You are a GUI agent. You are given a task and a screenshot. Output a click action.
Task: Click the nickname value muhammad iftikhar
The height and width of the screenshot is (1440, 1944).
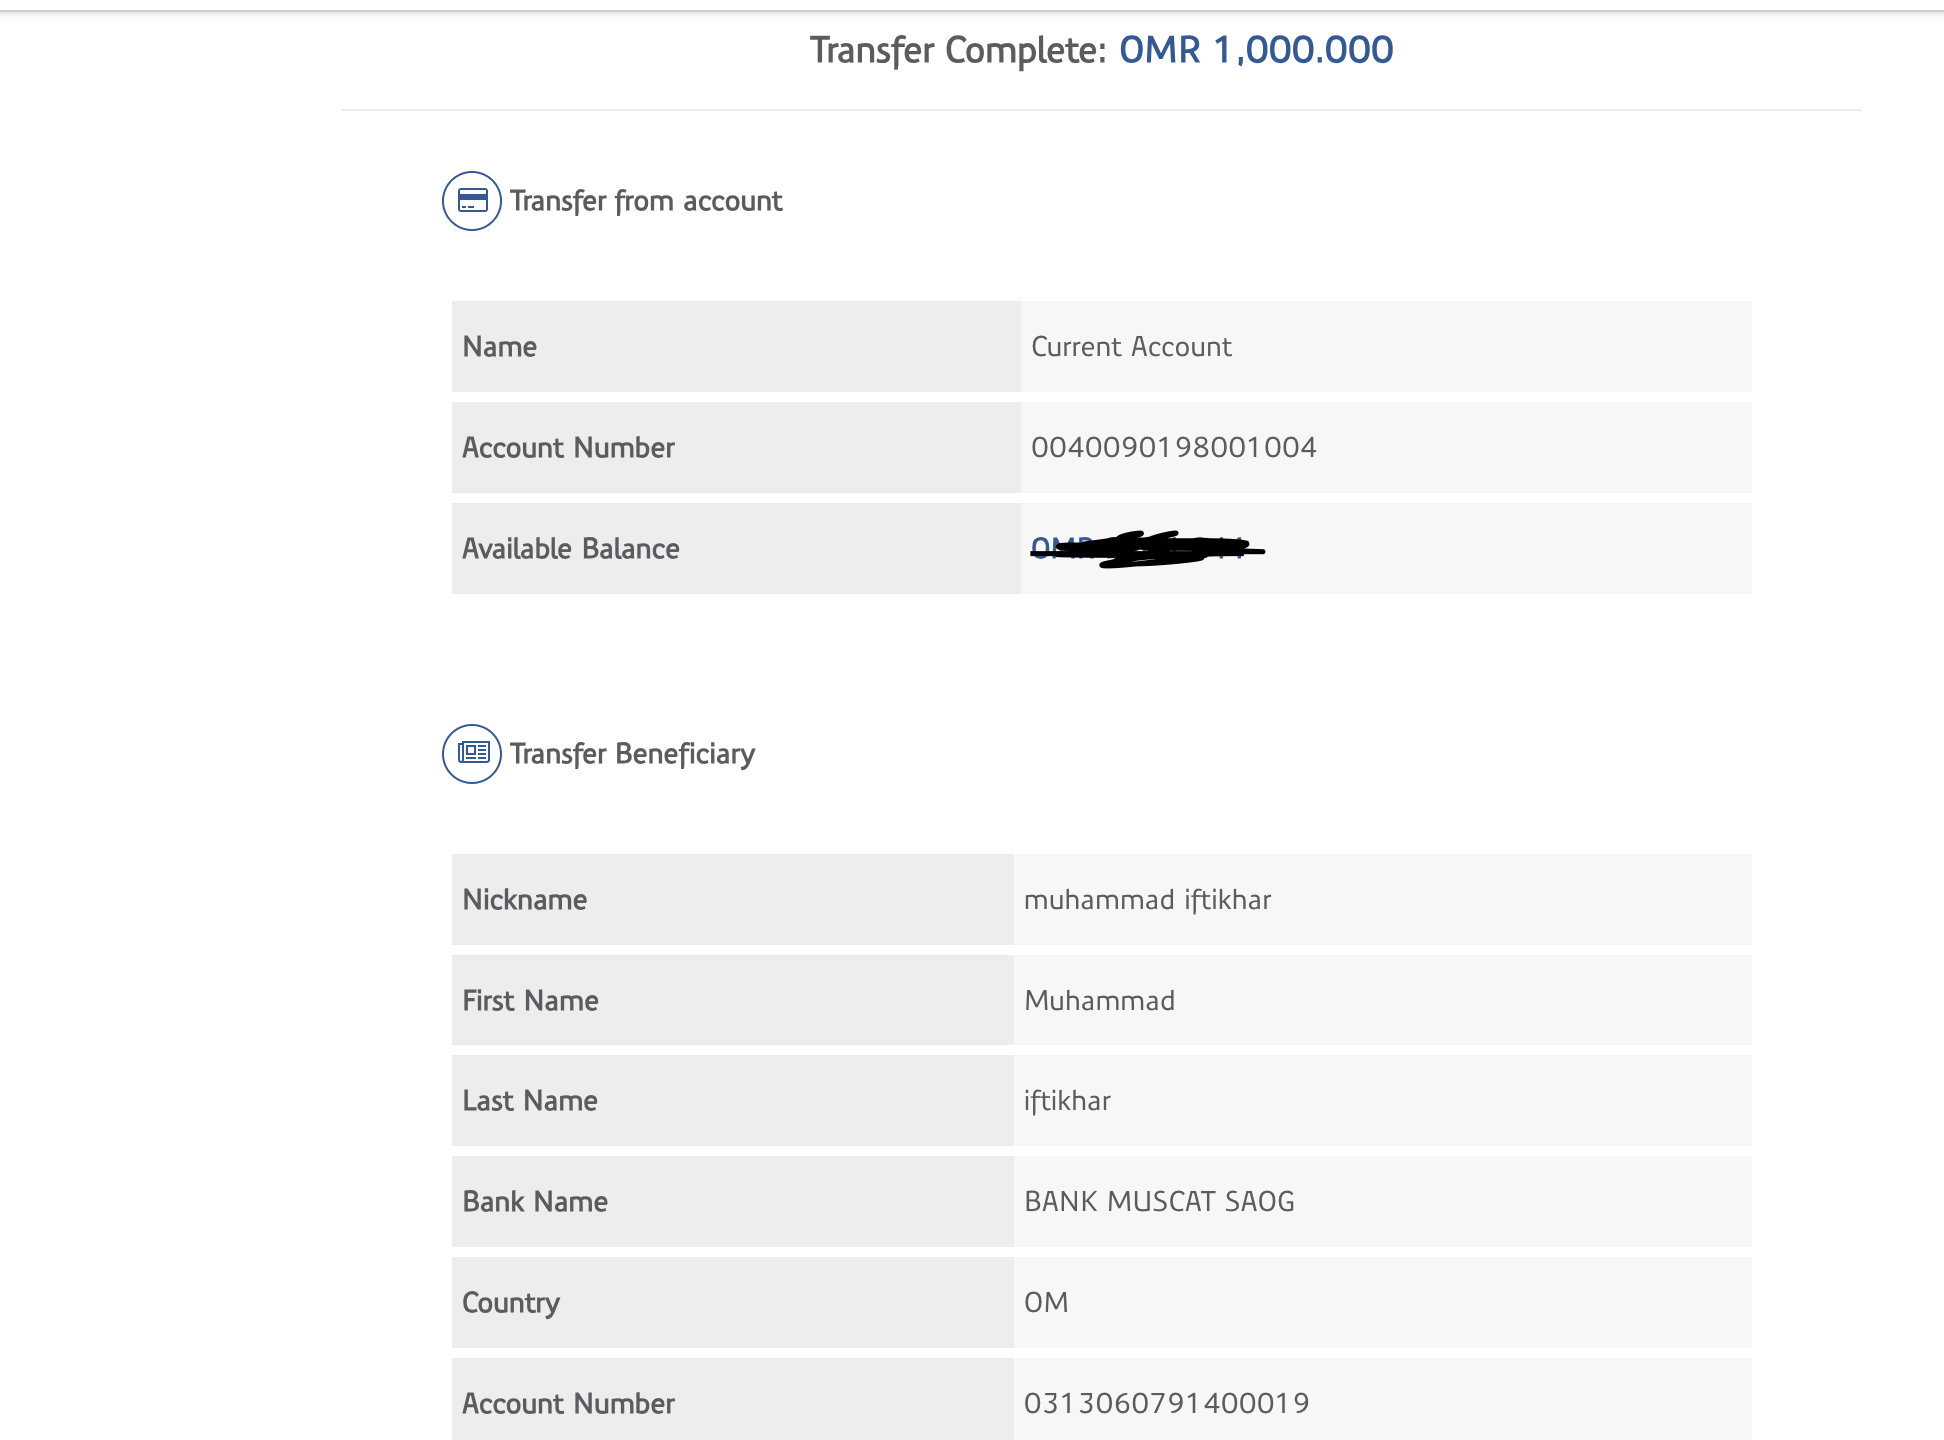[1147, 900]
